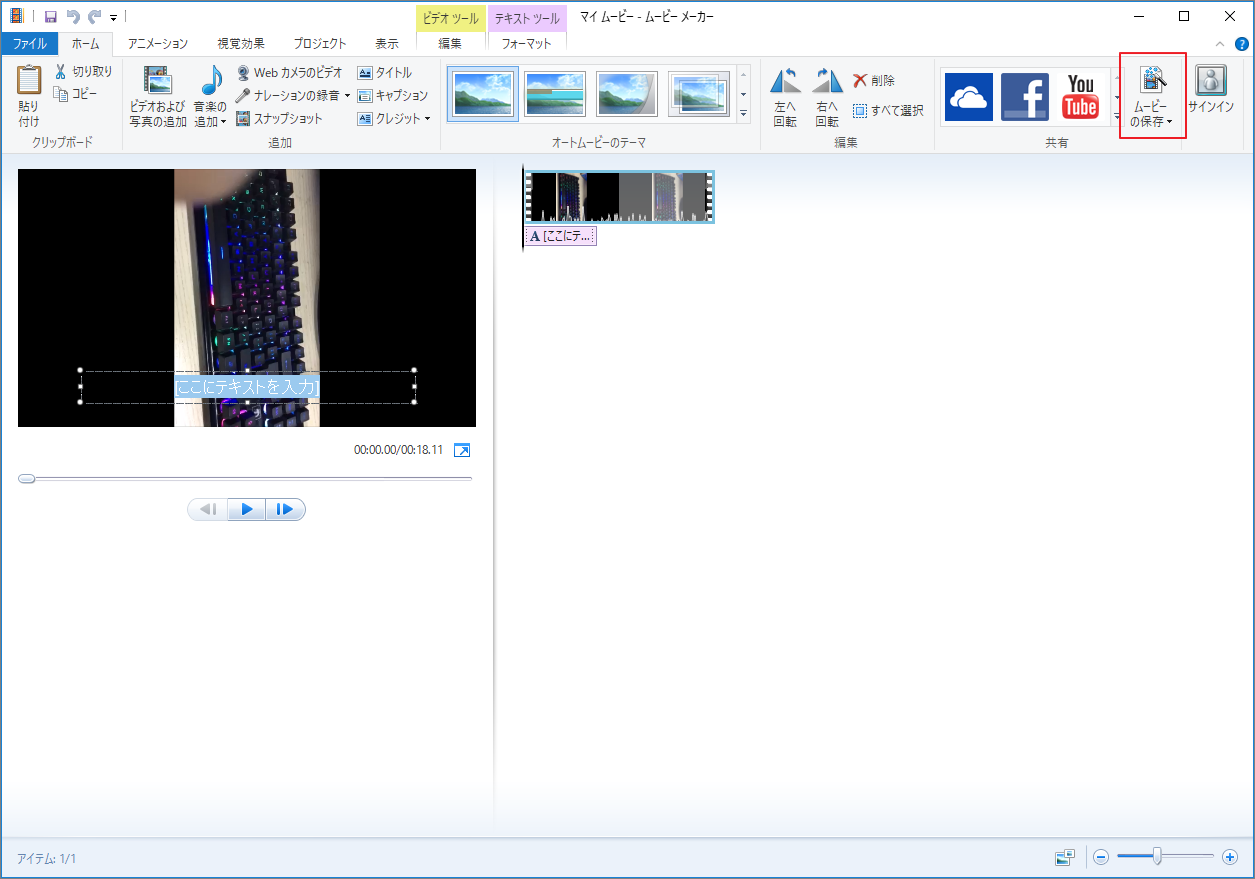Add videos and photos (ビデオおよび写真の追加)
Viewport: 1255px width, 879px height.
[157, 97]
